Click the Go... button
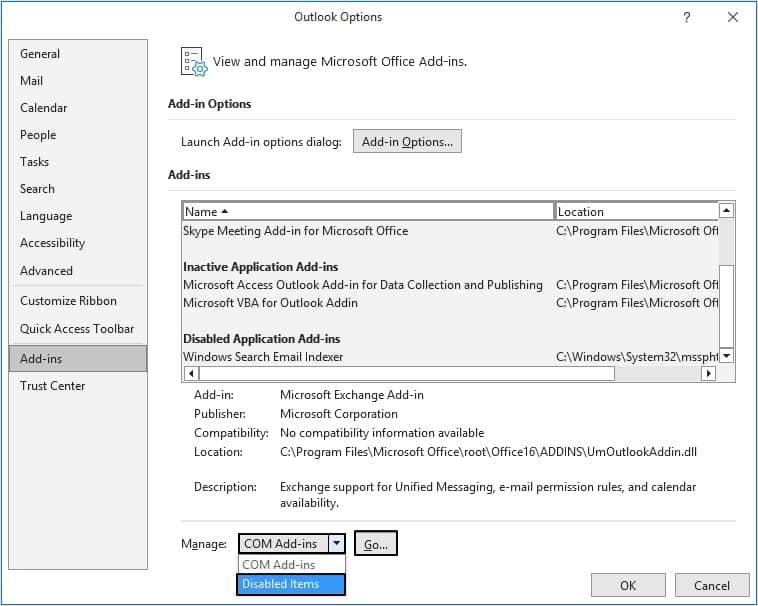The width and height of the screenshot is (758, 606). tap(376, 544)
